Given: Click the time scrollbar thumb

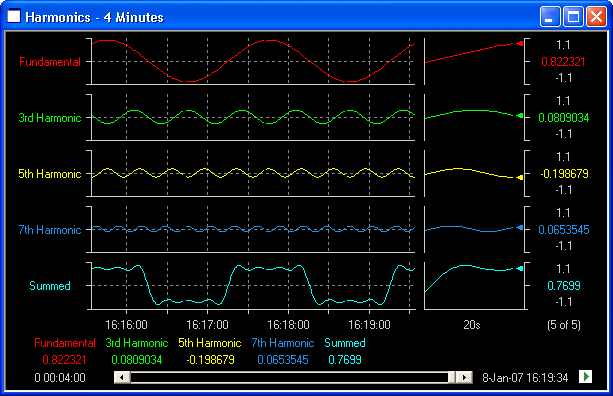Looking at the screenshot, I should (x=452, y=377).
